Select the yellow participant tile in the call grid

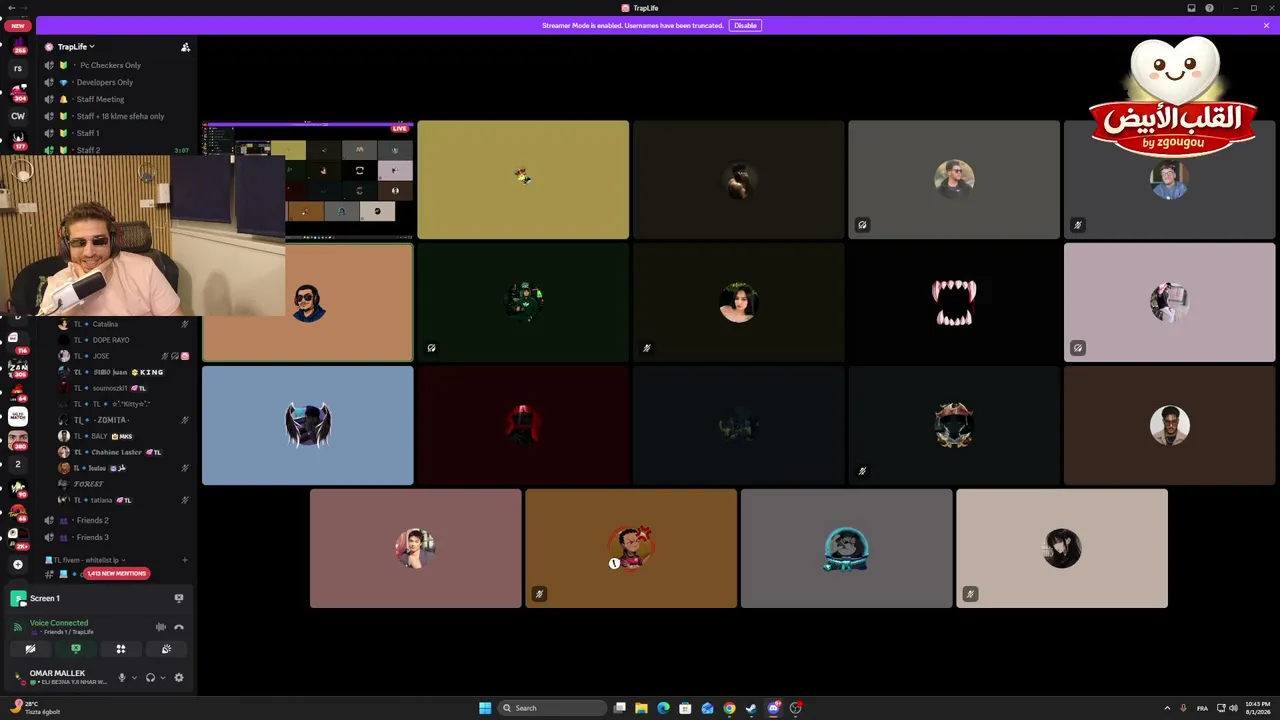[x=523, y=180]
